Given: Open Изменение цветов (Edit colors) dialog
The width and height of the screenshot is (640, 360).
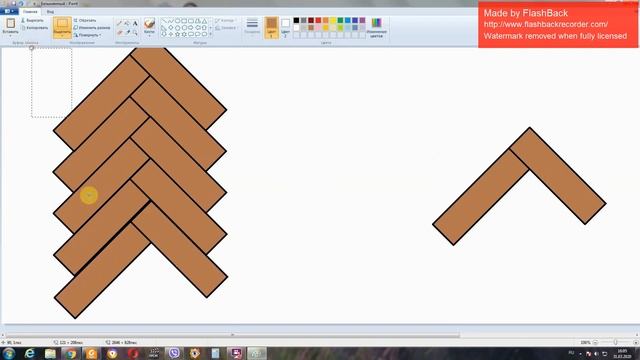Looking at the screenshot, I should [x=376, y=27].
